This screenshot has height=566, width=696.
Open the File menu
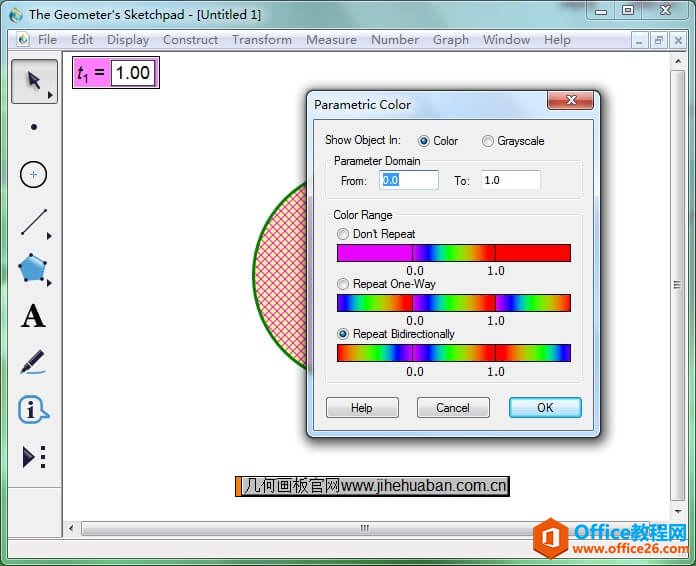(x=47, y=40)
